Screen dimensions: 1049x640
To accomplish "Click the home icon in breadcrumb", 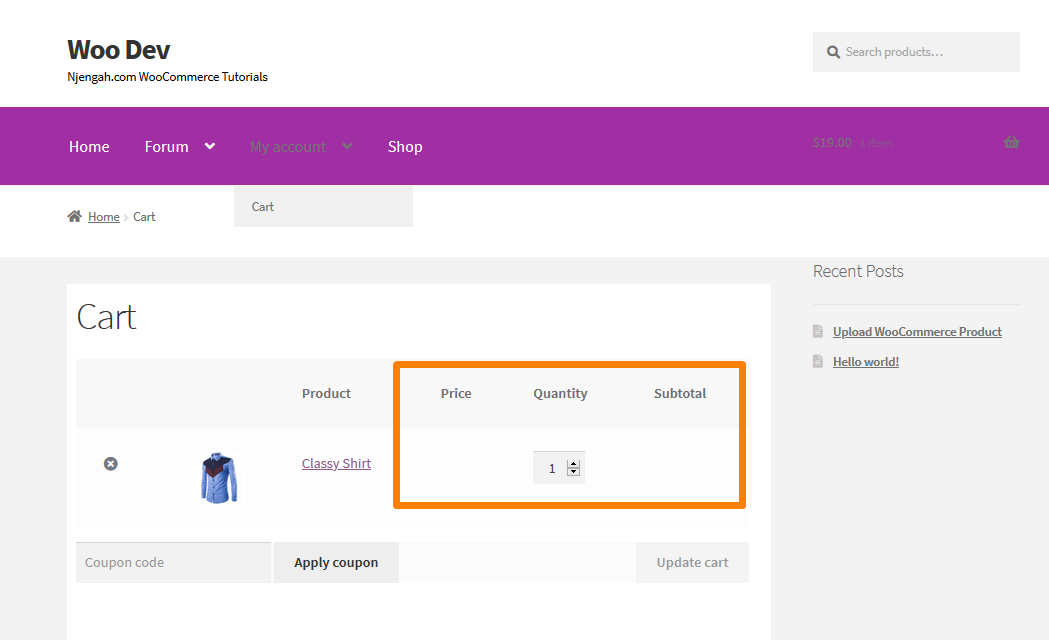I will (x=74, y=216).
